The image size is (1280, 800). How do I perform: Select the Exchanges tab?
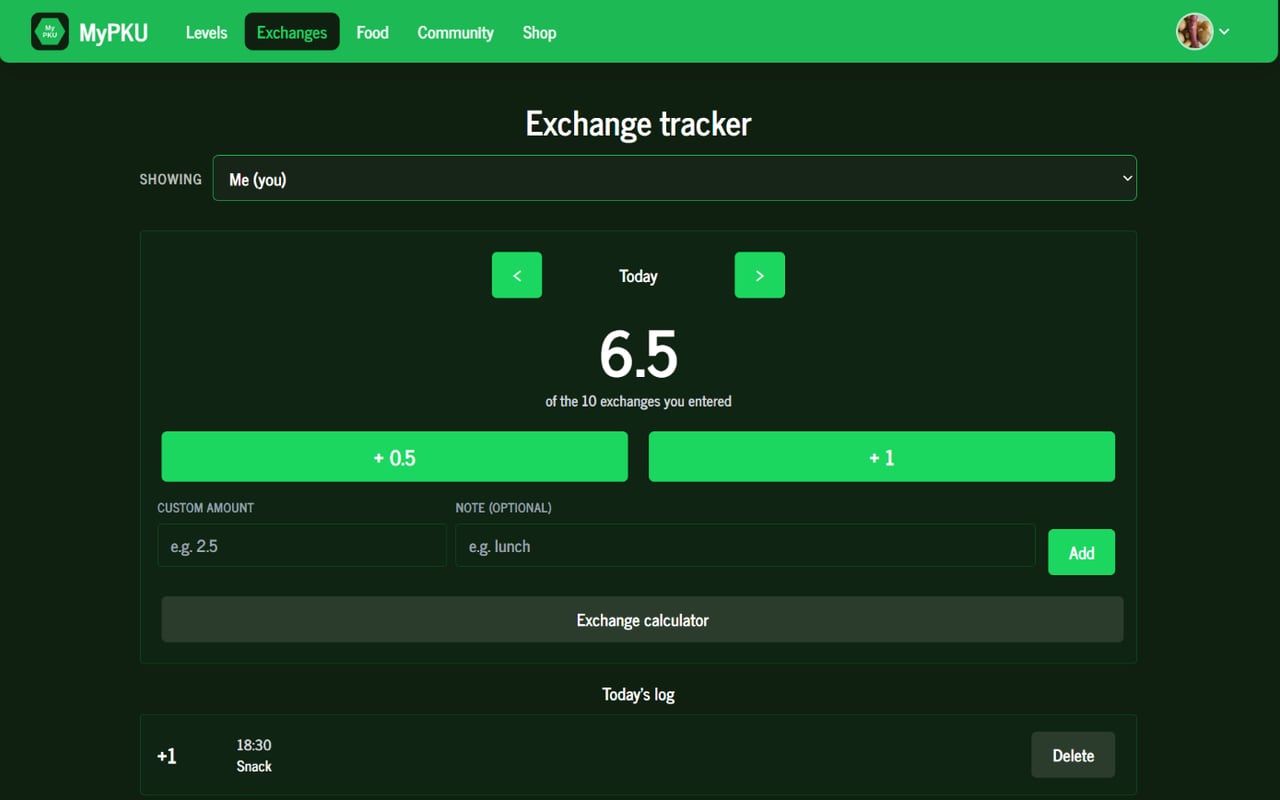pos(292,32)
